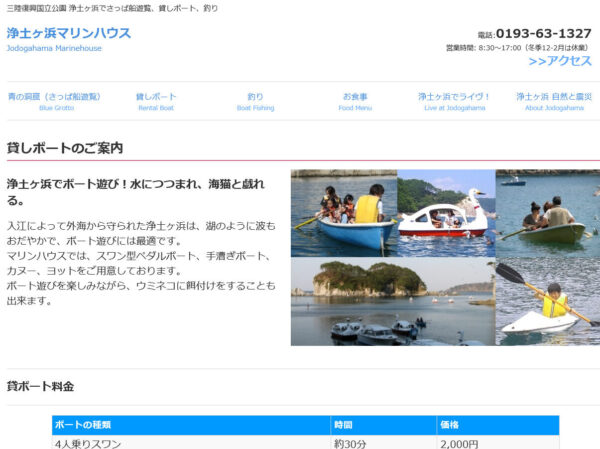Click the green rowboat couple photo
The width and height of the screenshot is (600, 449).
(x=548, y=213)
